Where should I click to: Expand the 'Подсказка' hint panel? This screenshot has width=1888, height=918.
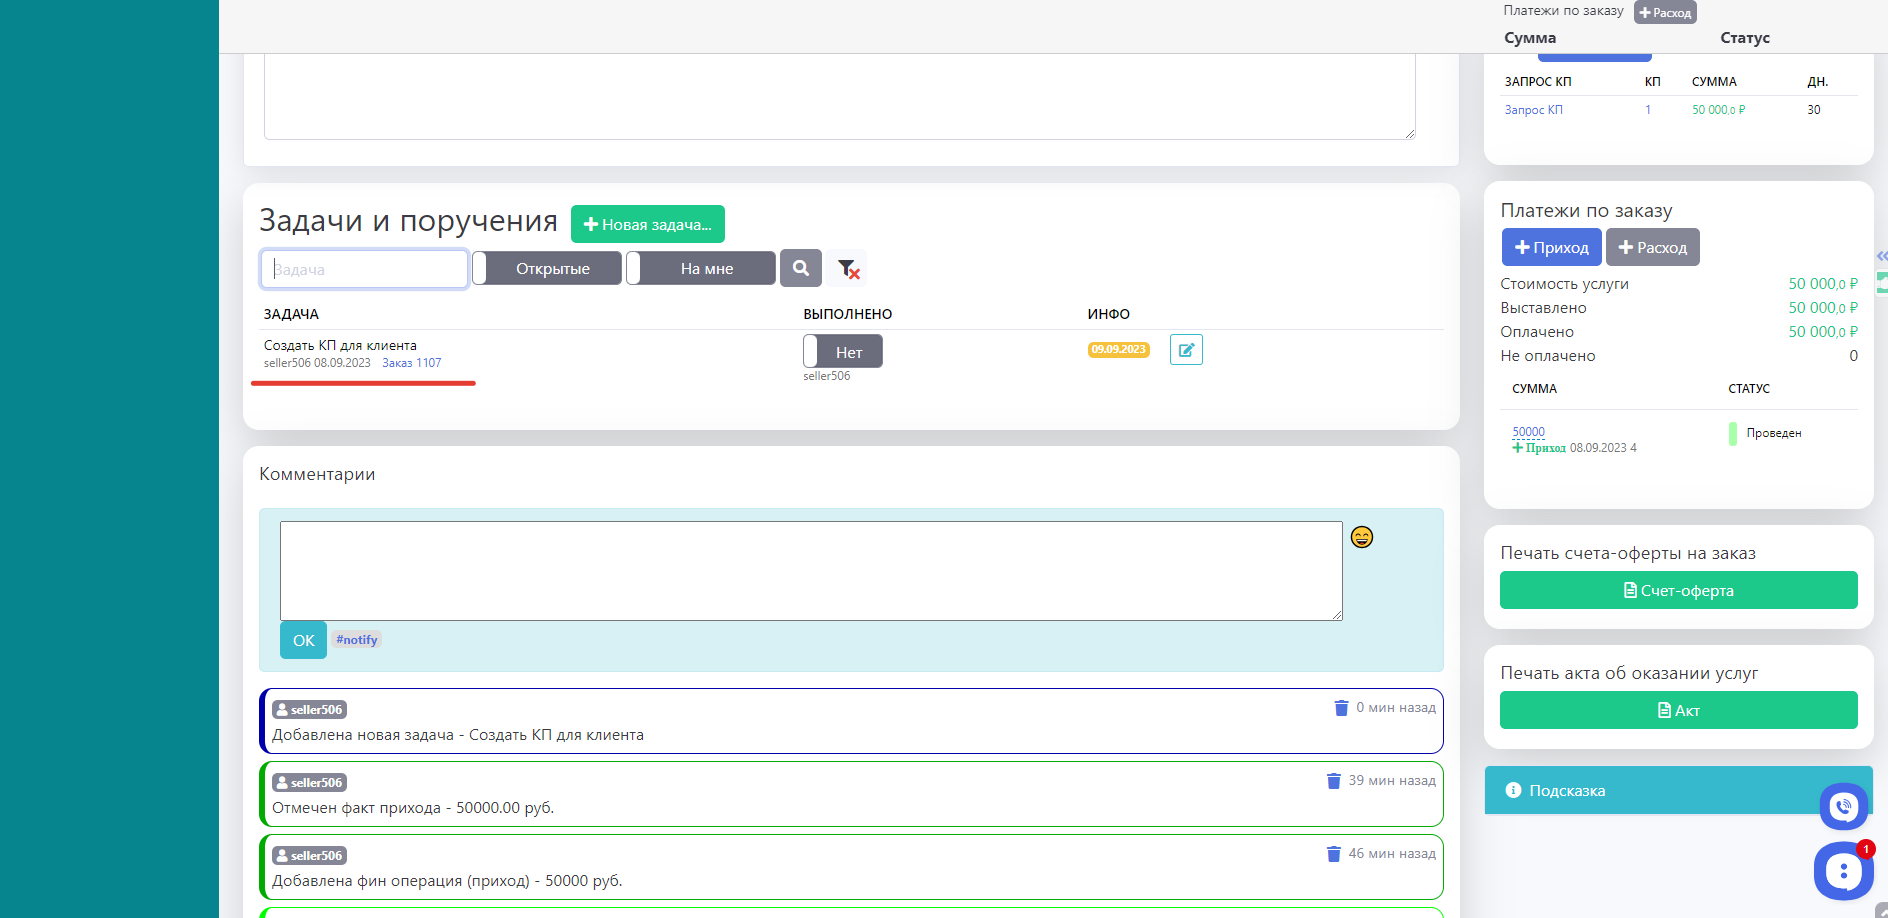pos(1567,790)
